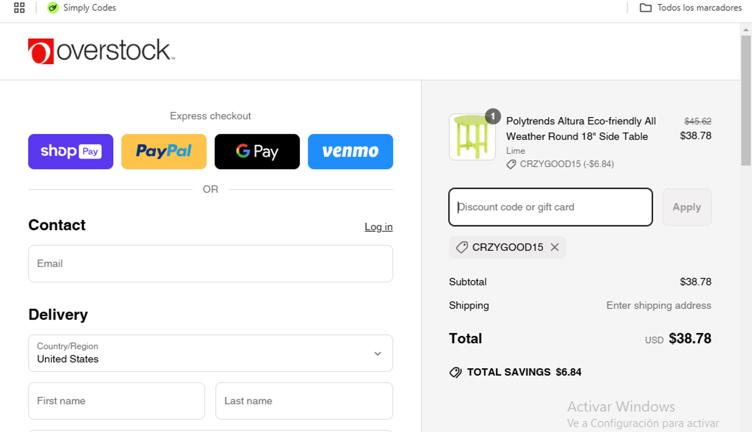Click the First name field
The width and height of the screenshot is (752, 432).
(x=117, y=401)
